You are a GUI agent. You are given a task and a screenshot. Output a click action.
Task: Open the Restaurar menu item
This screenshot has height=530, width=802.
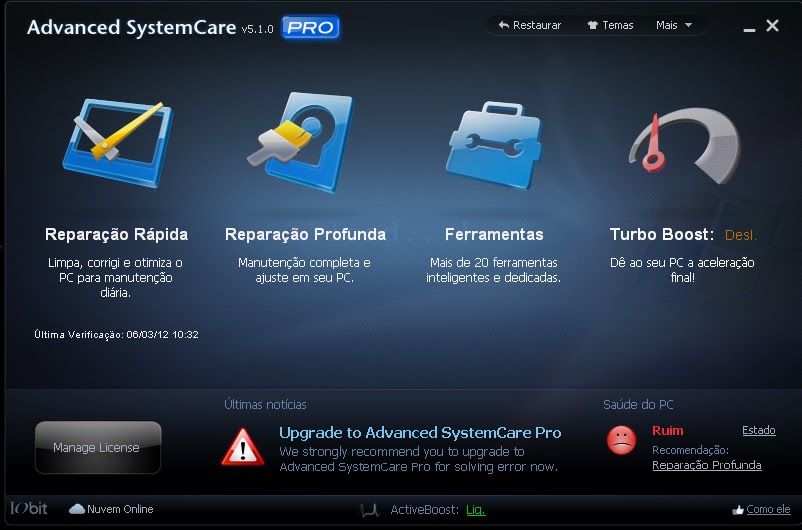pyautogui.click(x=529, y=25)
